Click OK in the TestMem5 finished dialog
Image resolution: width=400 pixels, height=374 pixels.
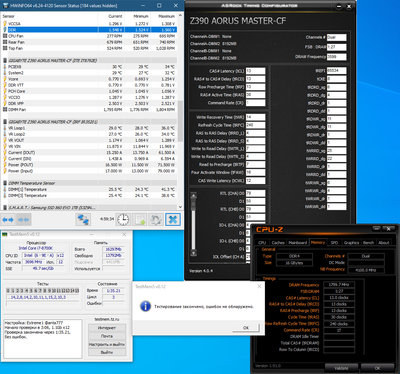(x=246, y=328)
